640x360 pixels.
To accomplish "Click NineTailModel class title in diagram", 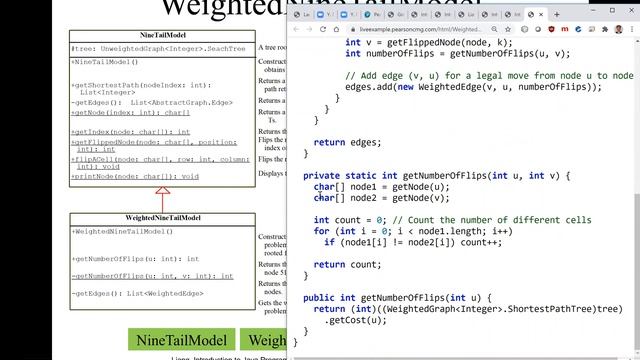I will click(162, 36).
